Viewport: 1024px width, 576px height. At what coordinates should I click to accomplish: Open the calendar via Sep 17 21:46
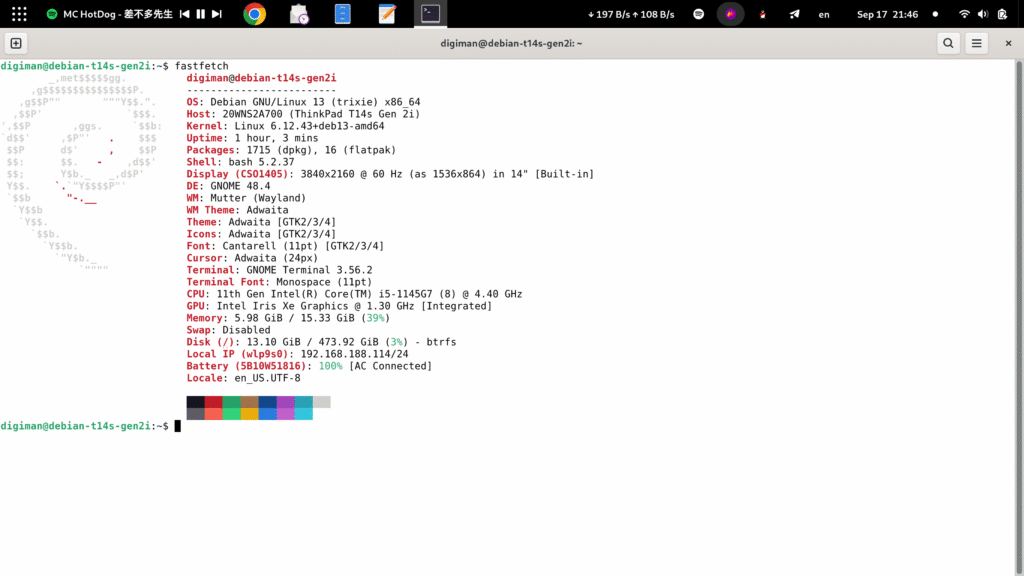[888, 14]
